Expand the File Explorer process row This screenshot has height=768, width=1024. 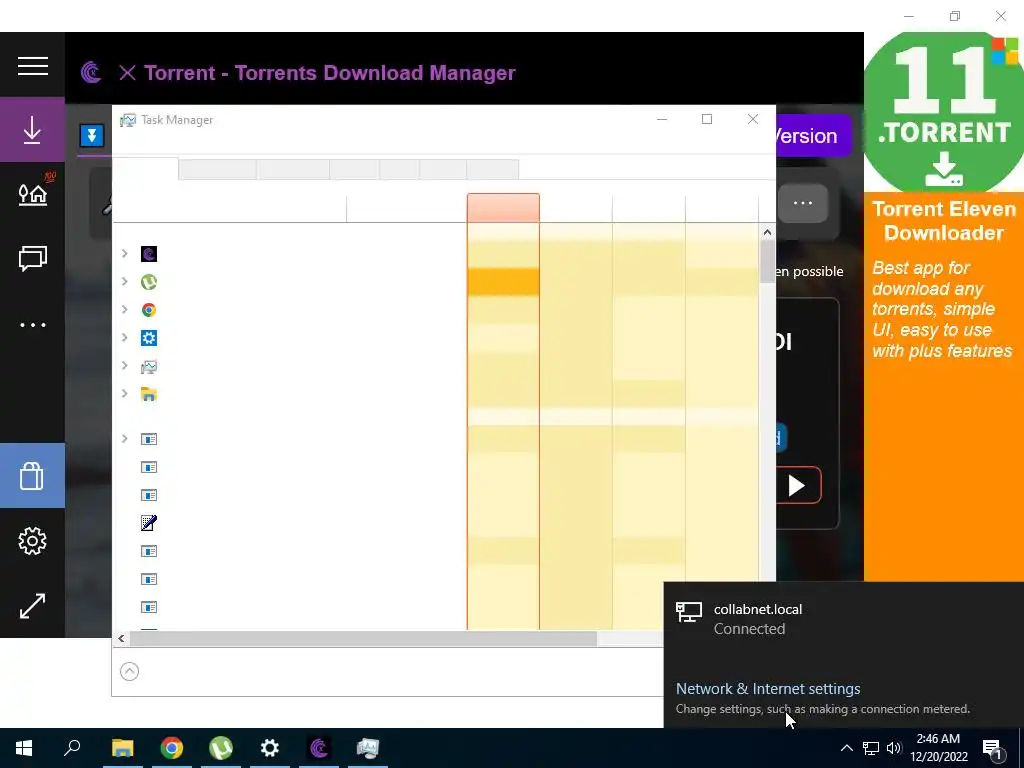(x=124, y=394)
